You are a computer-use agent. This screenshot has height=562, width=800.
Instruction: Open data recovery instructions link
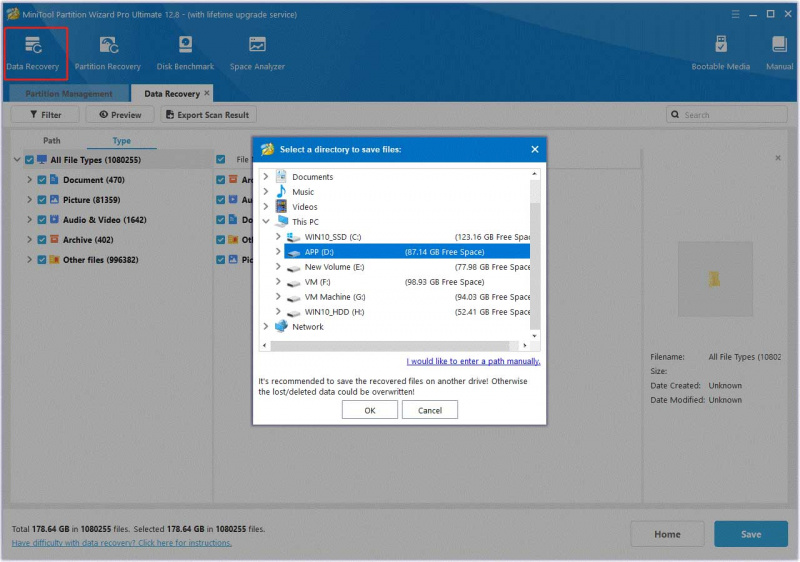click(x=121, y=543)
